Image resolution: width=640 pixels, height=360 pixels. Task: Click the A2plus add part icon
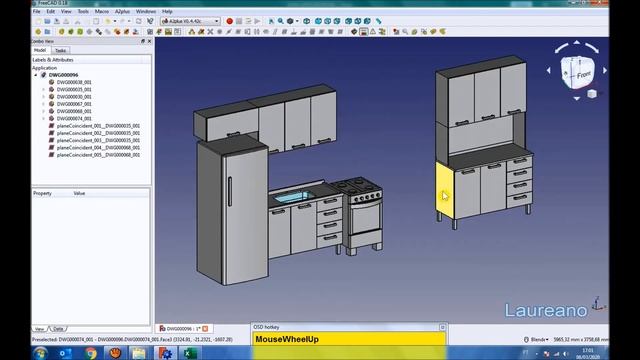61,31
